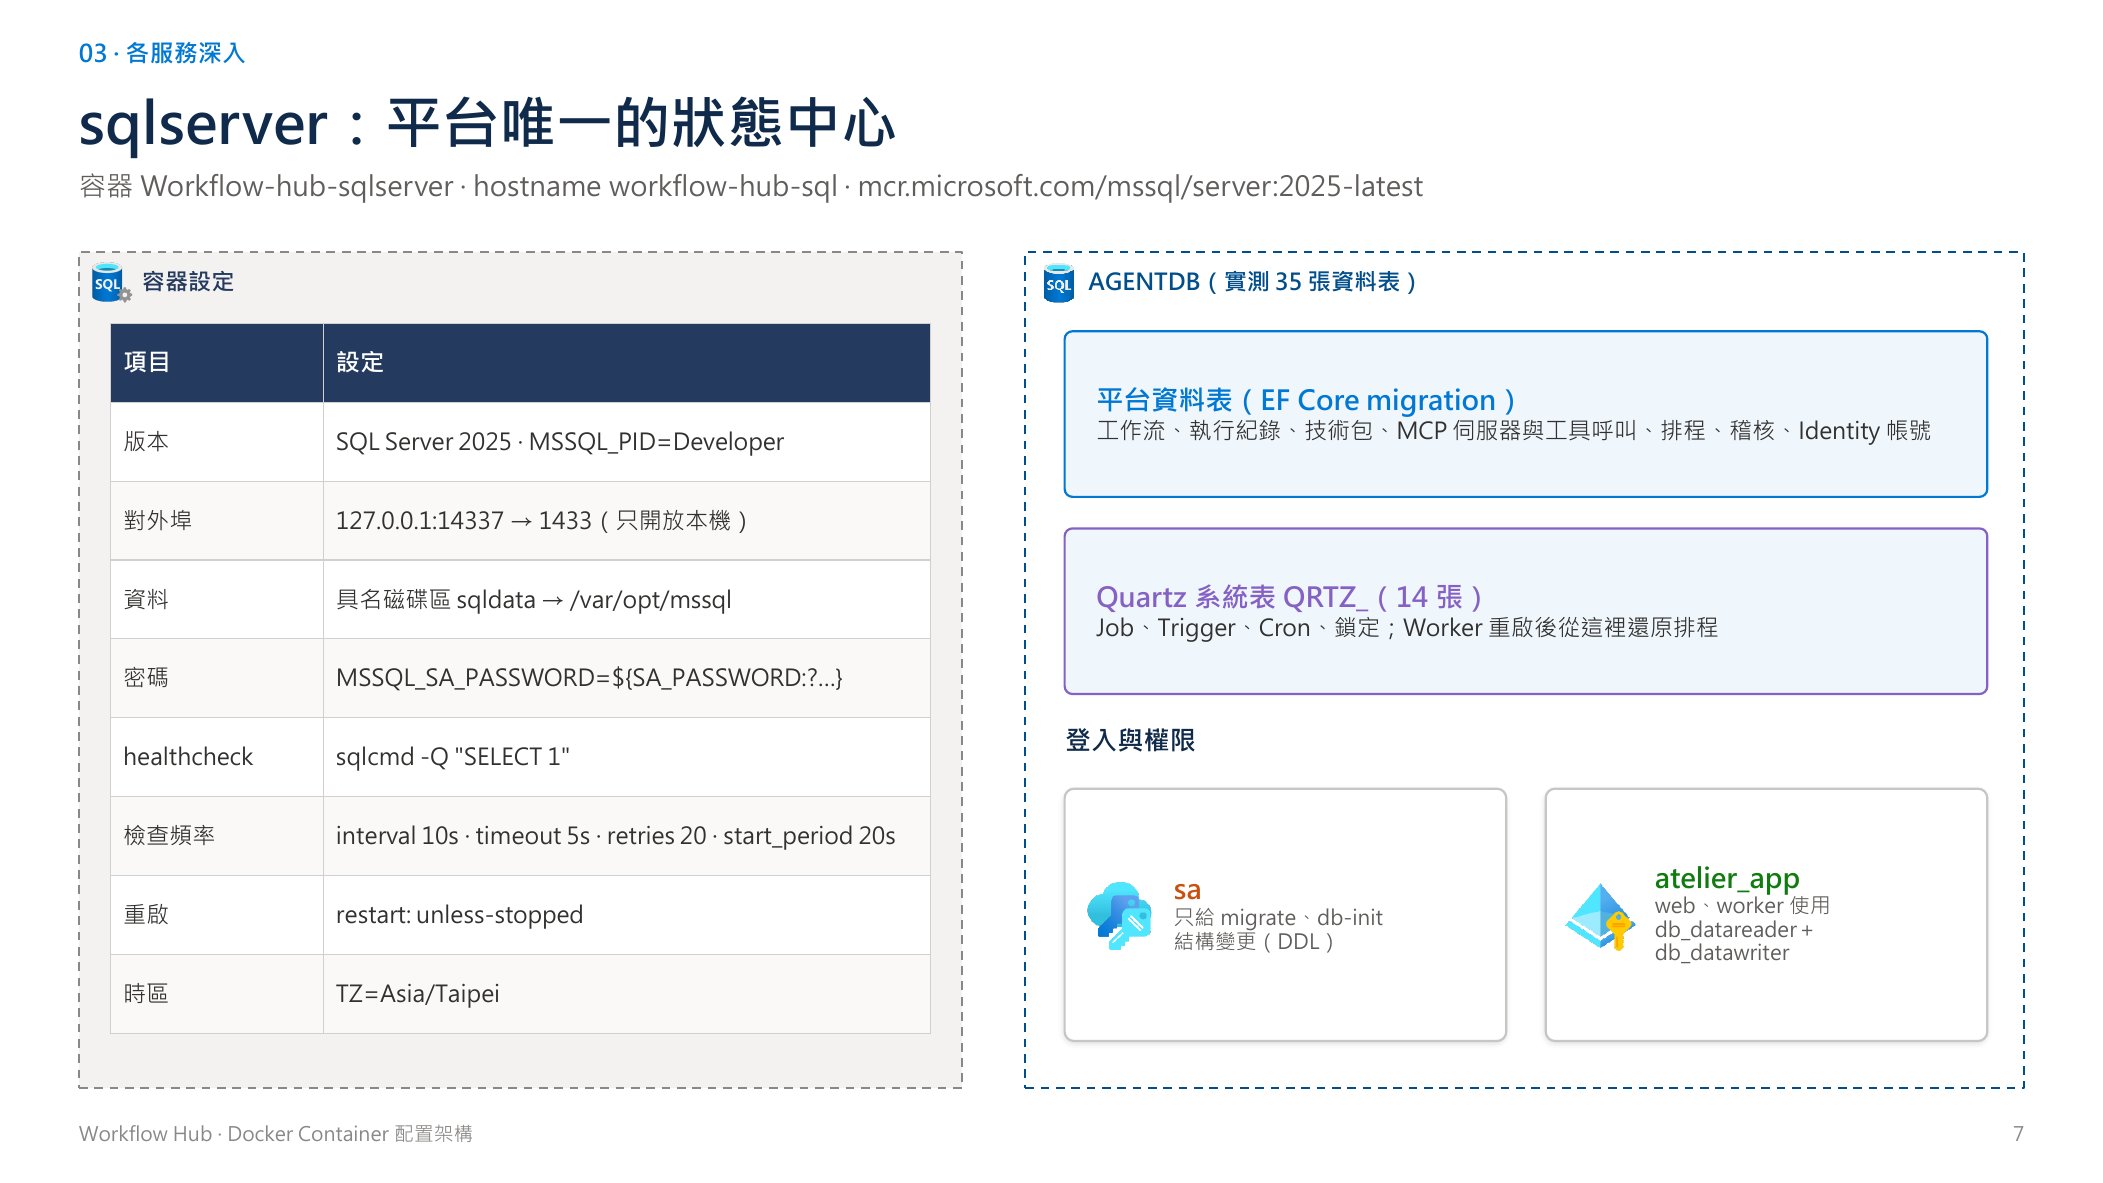This screenshot has width=2103, height=1183.
Task: Click the 檢查頻率 row label
Action: point(169,836)
